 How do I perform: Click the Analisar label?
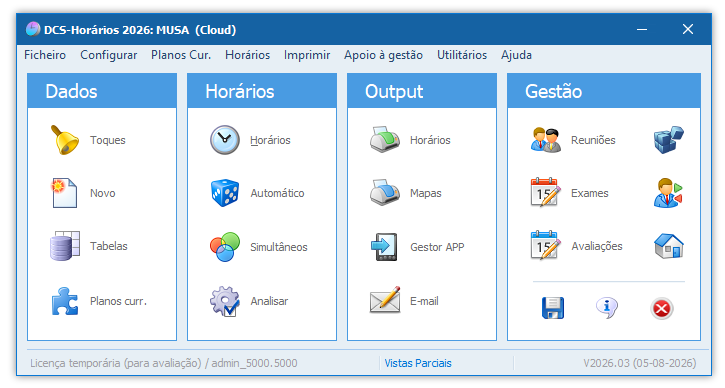(269, 301)
